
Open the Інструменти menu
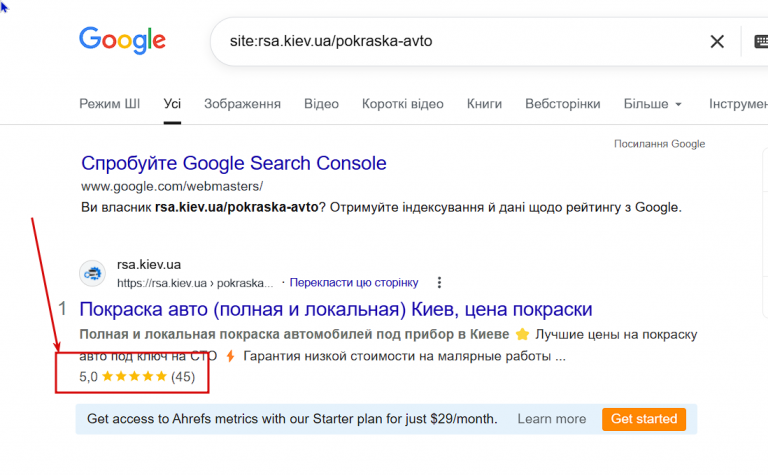[x=738, y=104]
